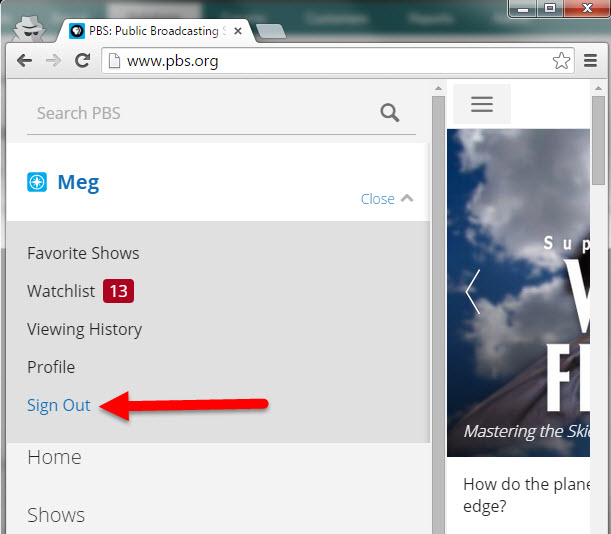This screenshot has width=611, height=534.
Task: Click the incognito spy icon
Action: [x=30, y=28]
